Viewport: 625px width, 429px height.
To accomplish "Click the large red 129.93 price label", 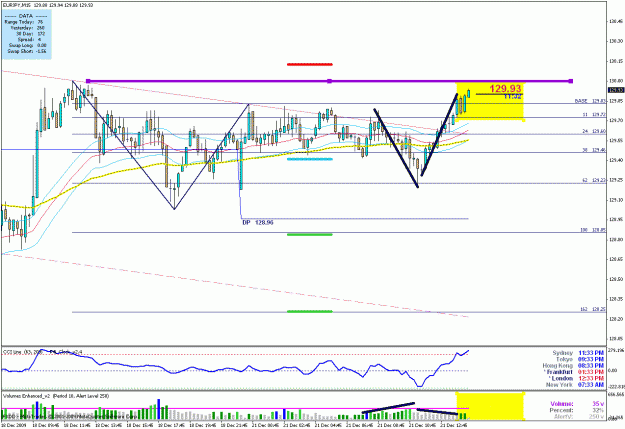I will (x=505, y=89).
